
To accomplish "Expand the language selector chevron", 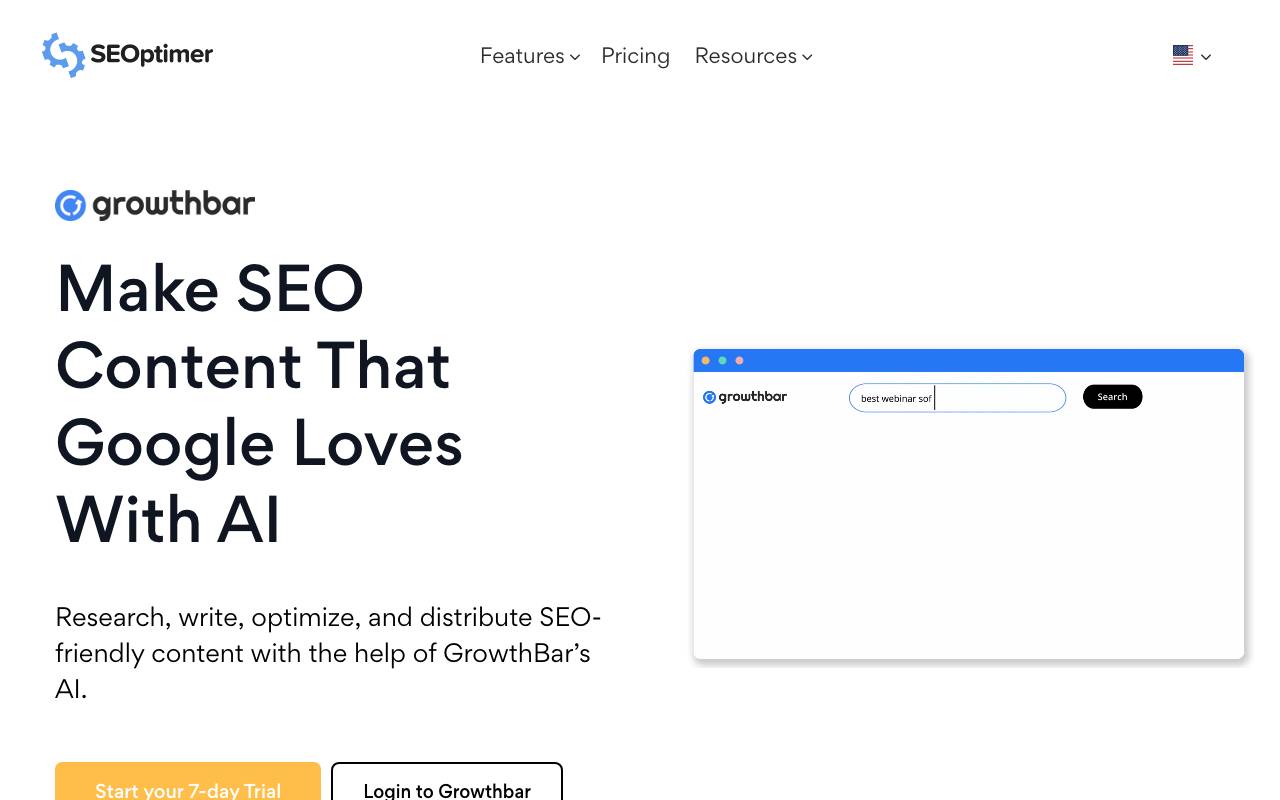I will (1206, 57).
